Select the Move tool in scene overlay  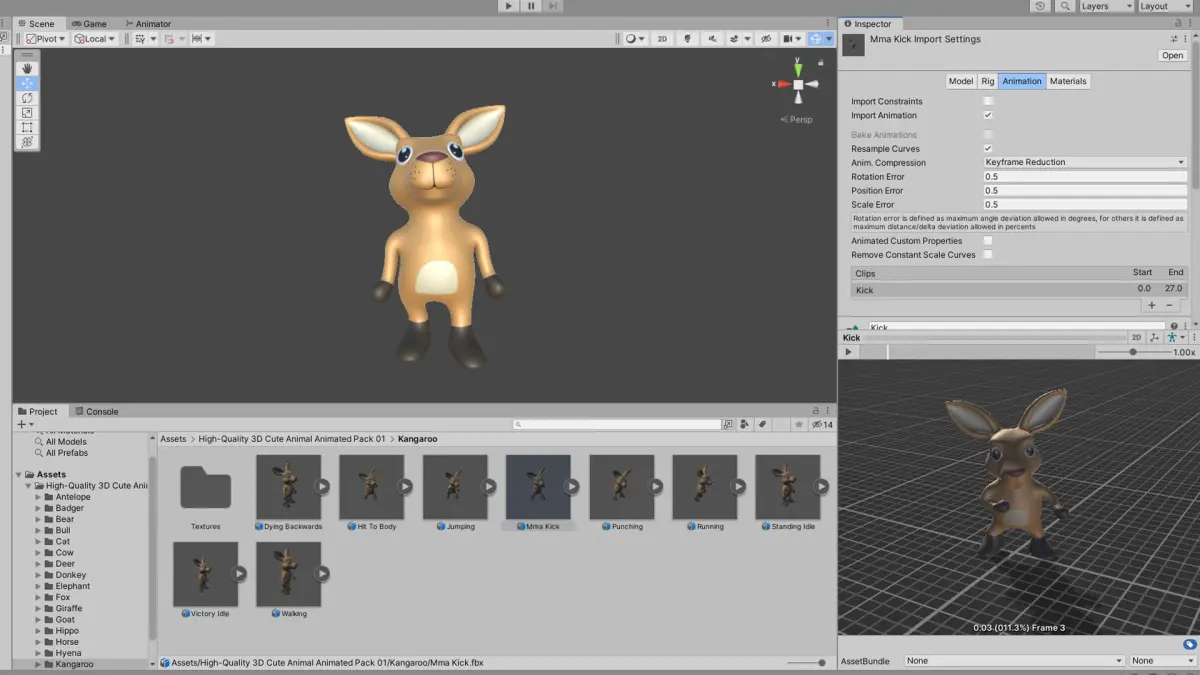click(27, 83)
